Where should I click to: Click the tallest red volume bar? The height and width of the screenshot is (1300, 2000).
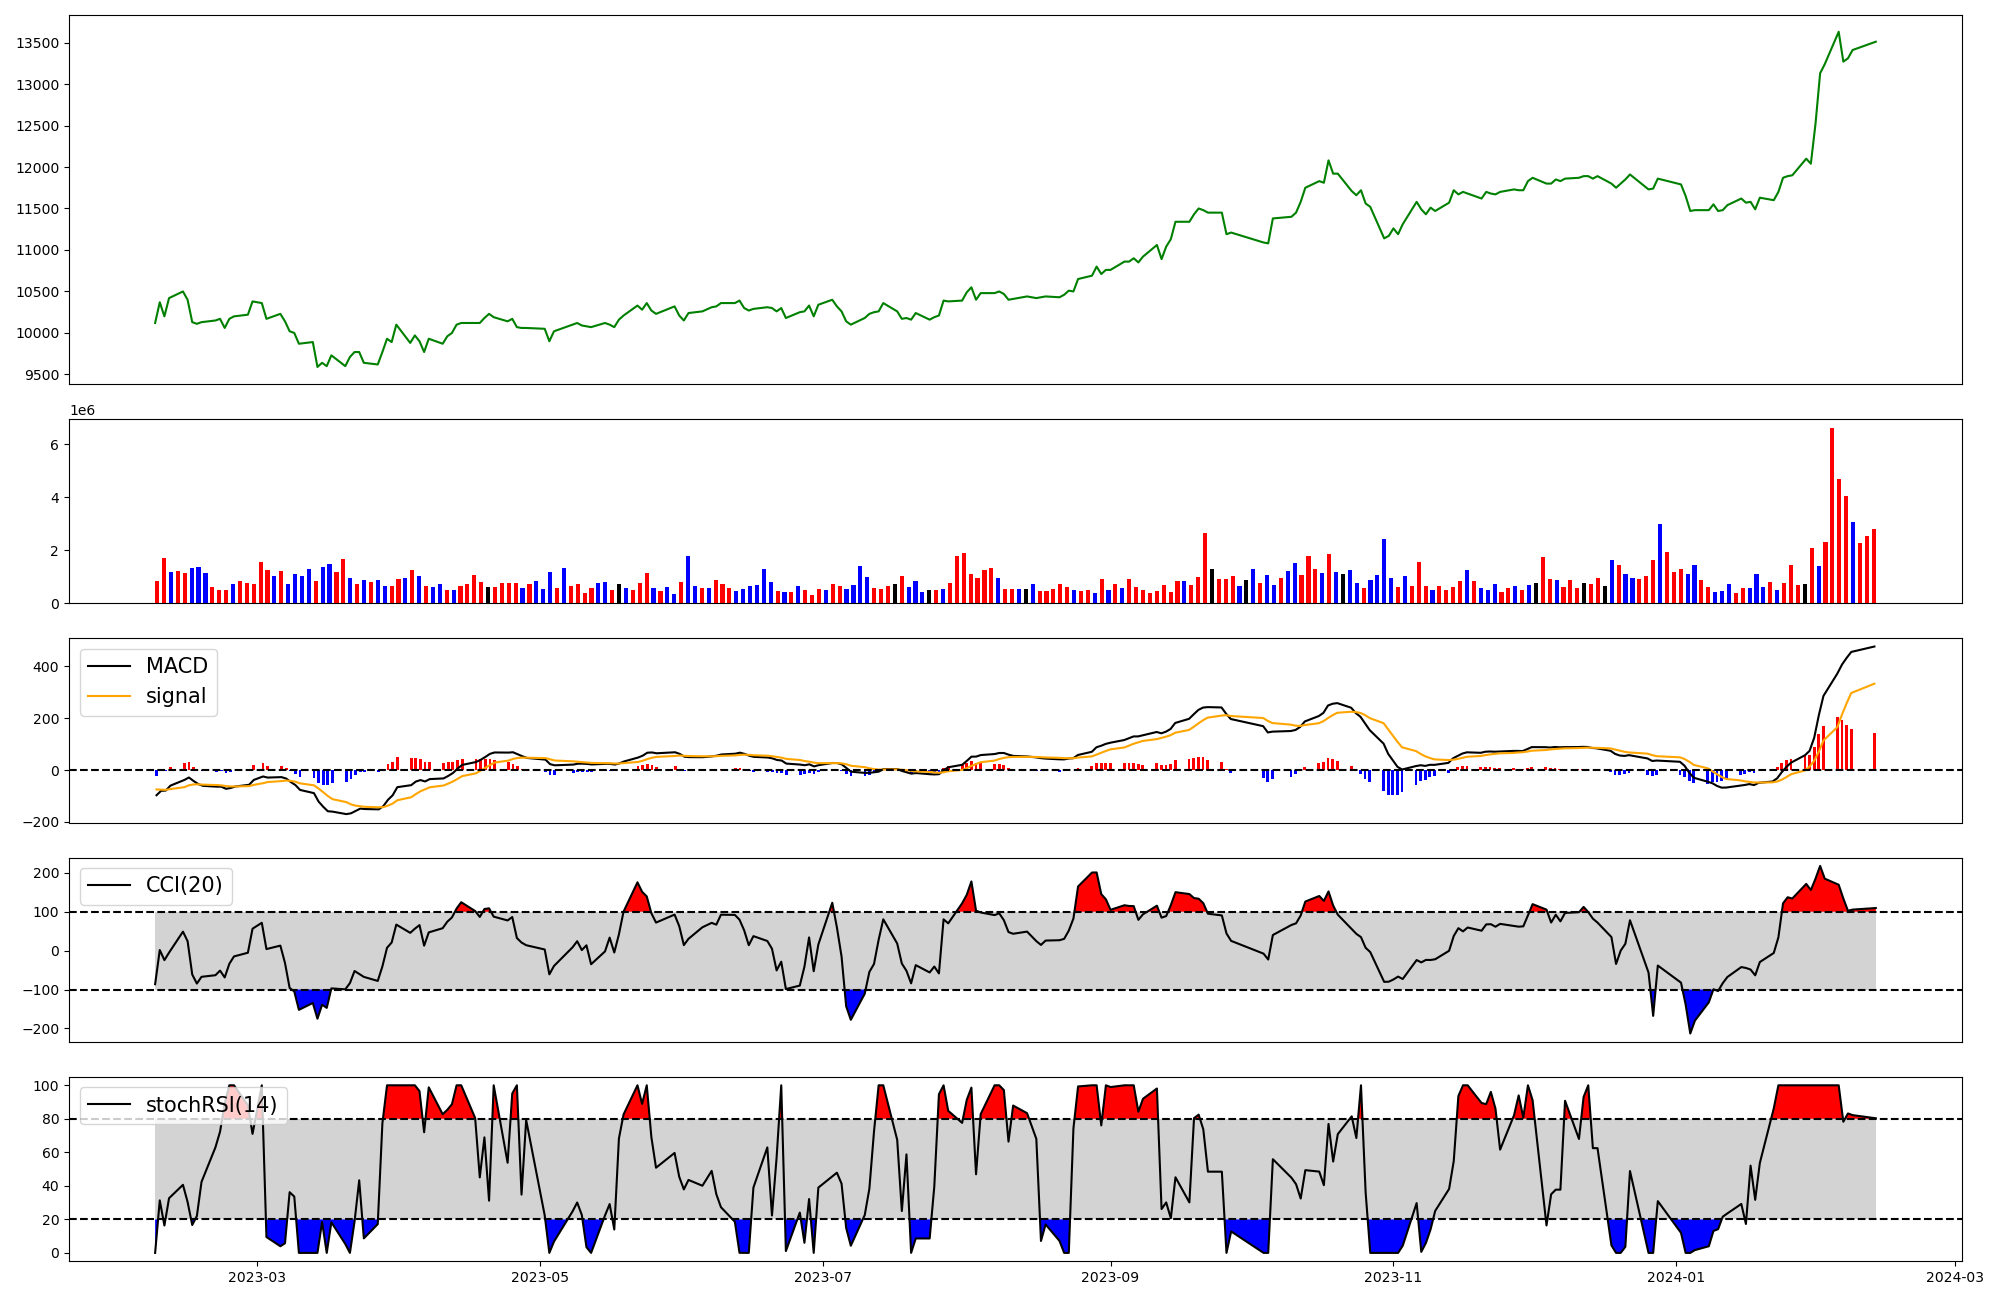click(1831, 515)
